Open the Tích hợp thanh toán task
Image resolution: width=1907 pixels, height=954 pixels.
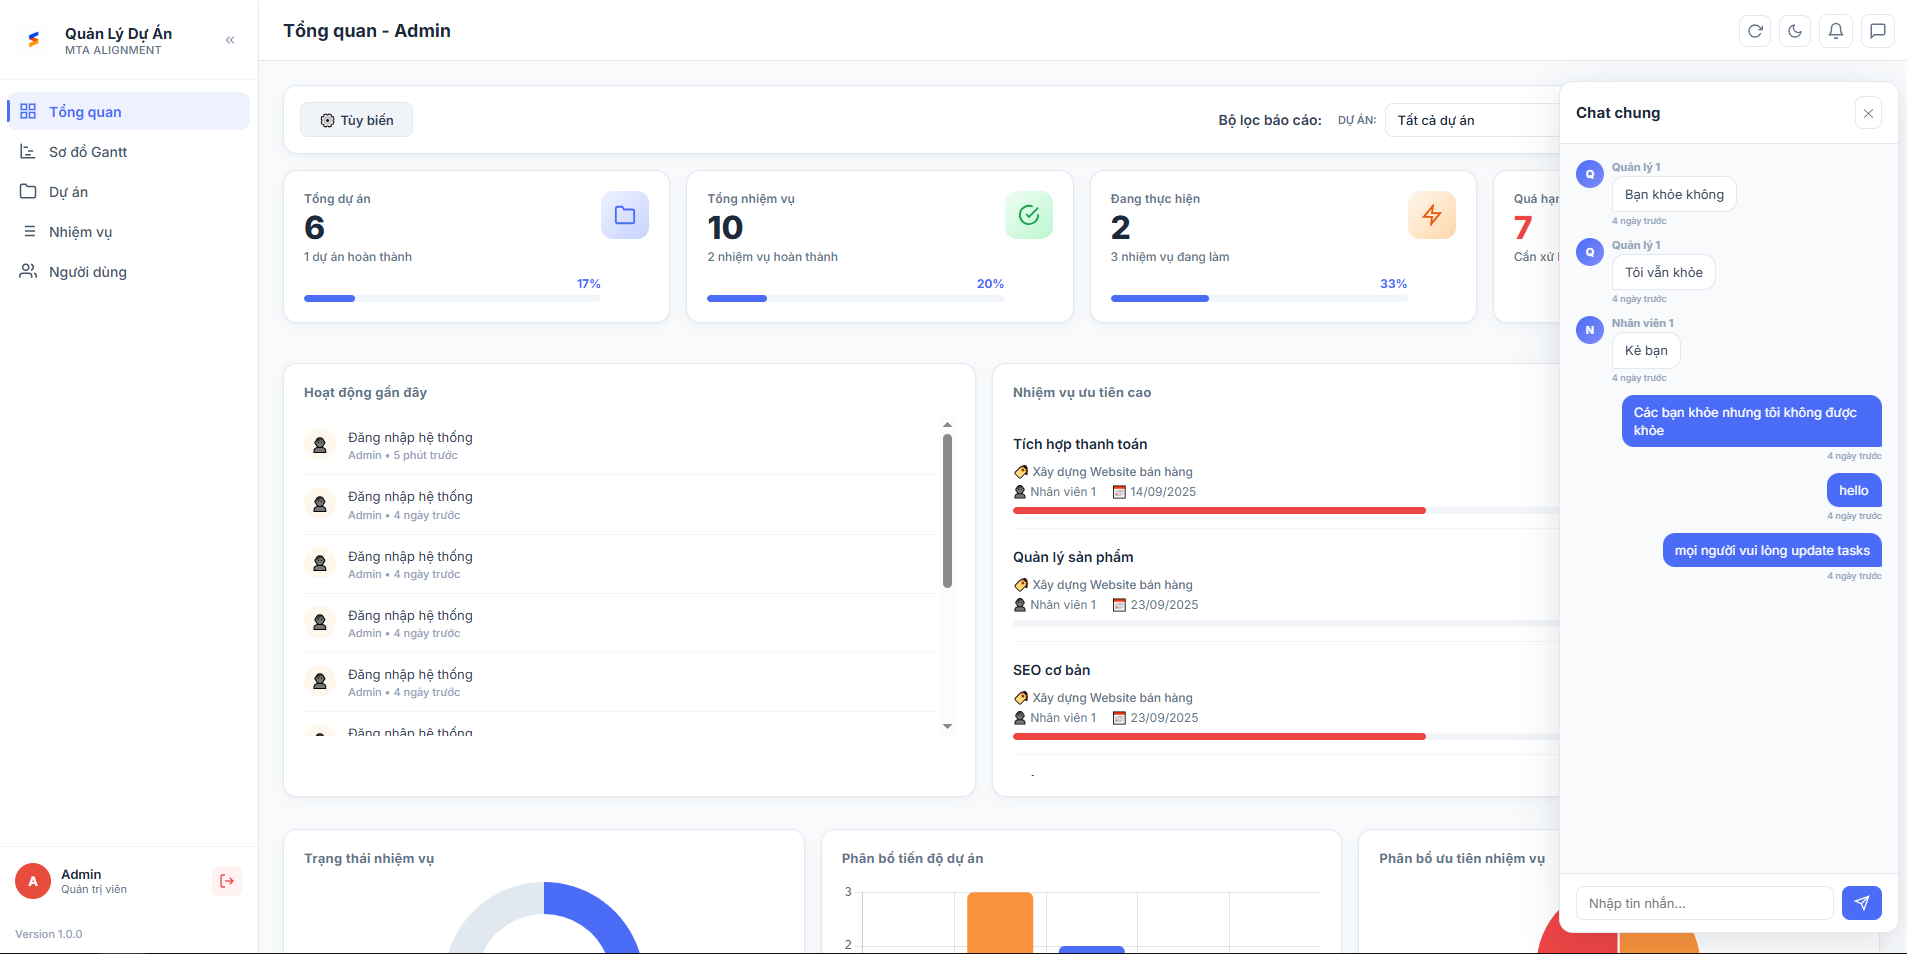coord(1080,444)
